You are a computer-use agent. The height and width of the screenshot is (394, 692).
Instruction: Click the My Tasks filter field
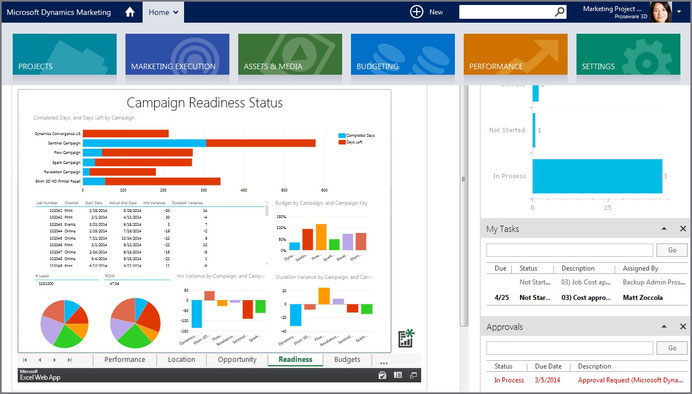(569, 250)
